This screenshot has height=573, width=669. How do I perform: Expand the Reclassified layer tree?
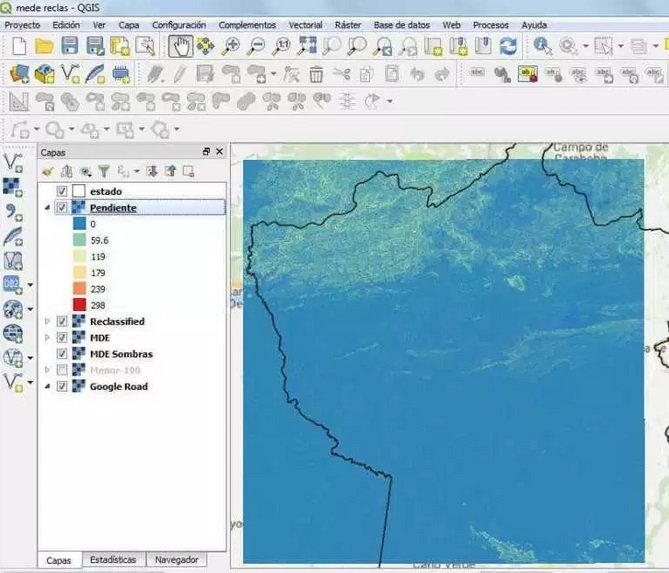click(x=48, y=322)
